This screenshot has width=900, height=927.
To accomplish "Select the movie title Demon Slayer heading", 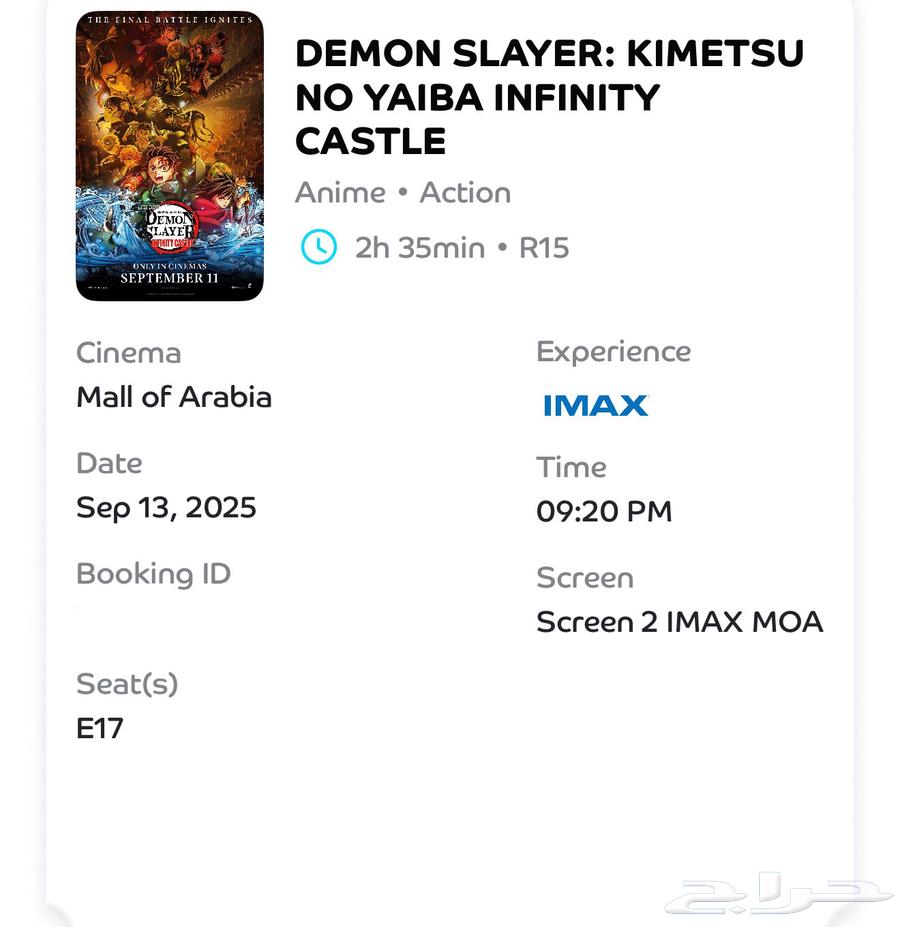I will click(549, 97).
